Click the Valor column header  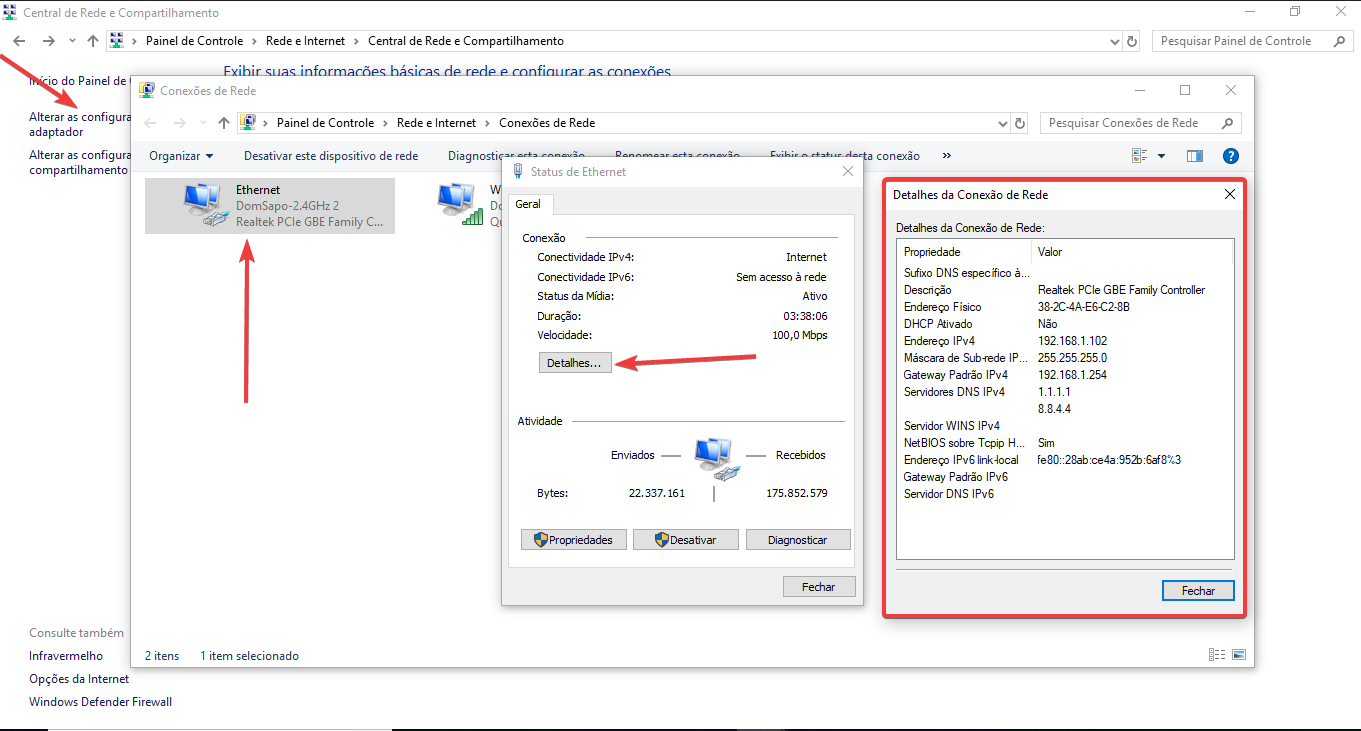[1133, 252]
